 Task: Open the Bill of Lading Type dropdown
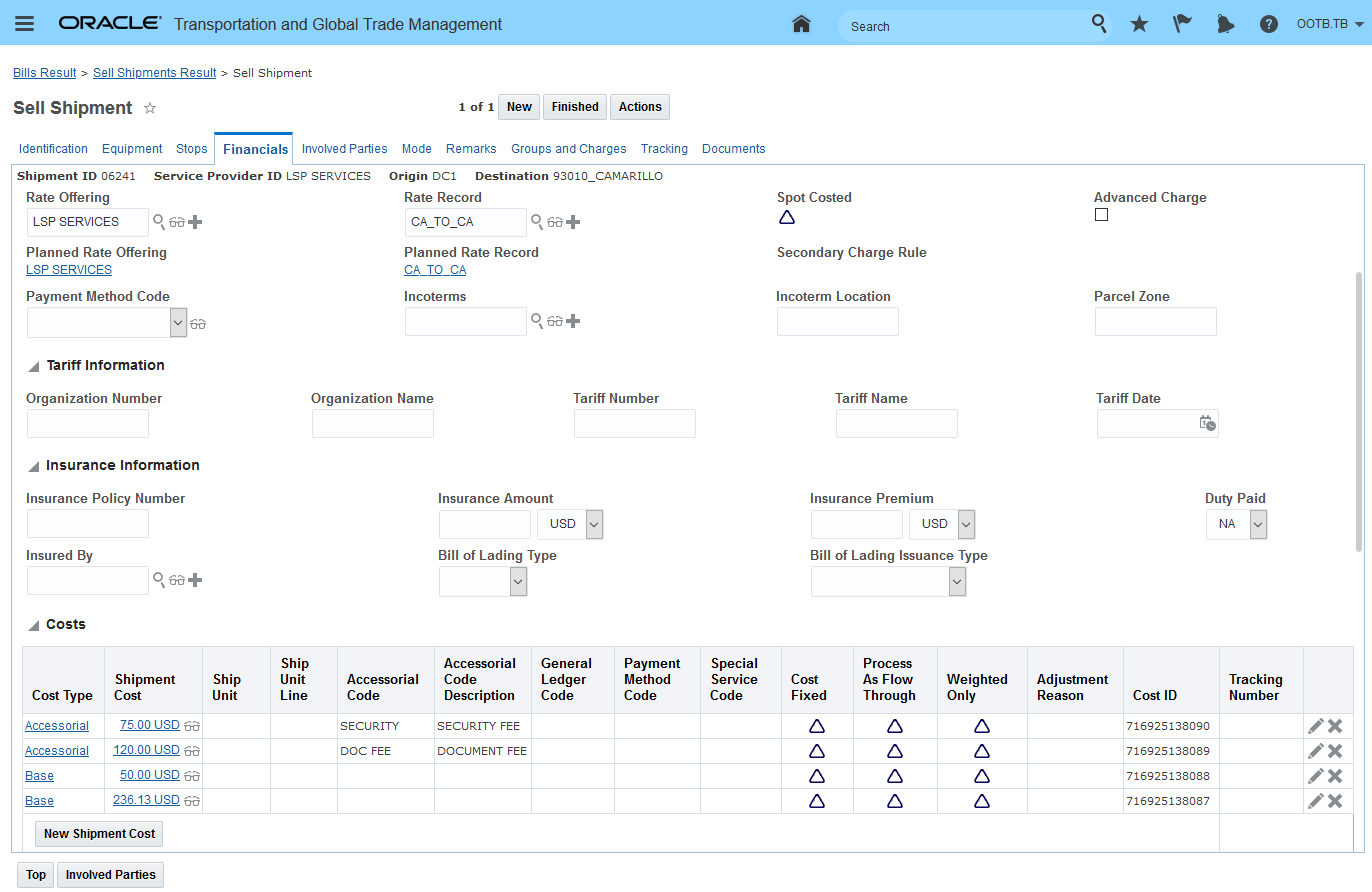518,581
